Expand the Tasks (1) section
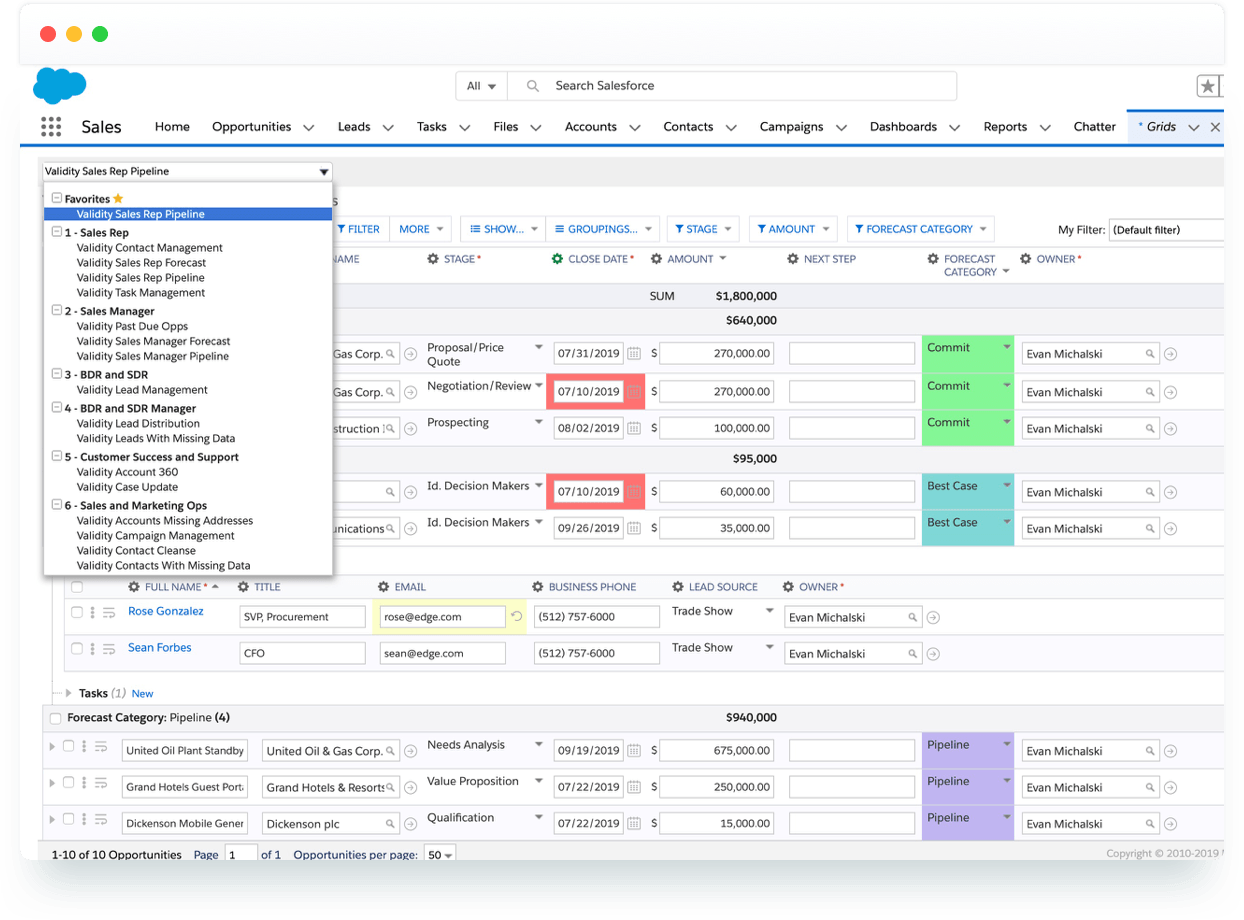Viewport: 1244px width, 920px height. [68, 693]
